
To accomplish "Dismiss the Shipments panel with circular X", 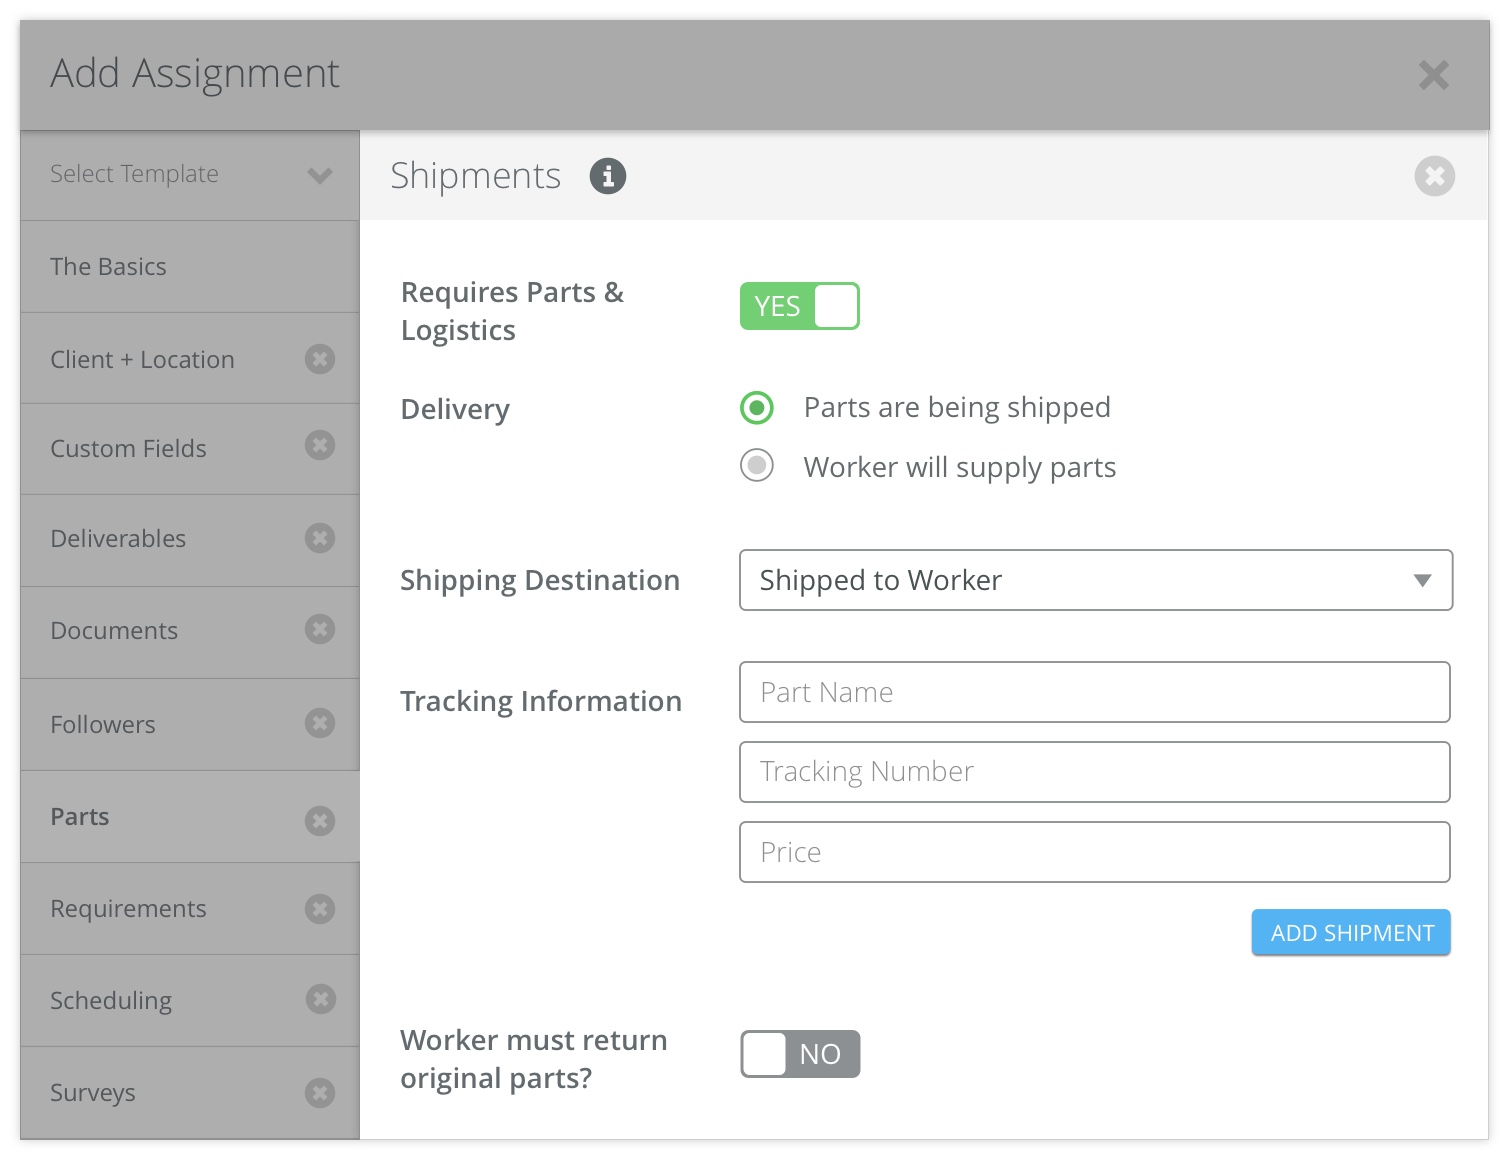I will click(1434, 176).
